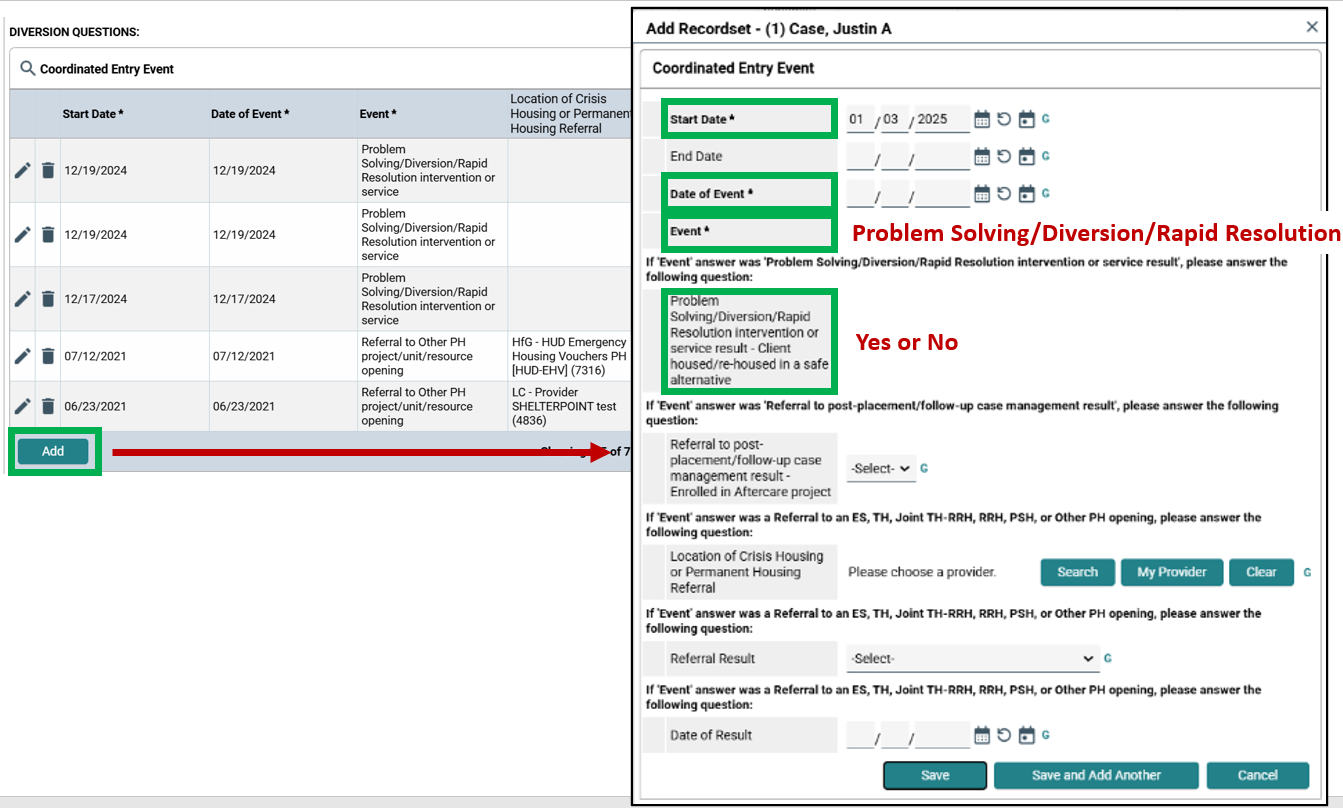Edit the 12/17/2024 event row with pencil icon
Image resolution: width=1343 pixels, height=808 pixels.
click(x=23, y=299)
